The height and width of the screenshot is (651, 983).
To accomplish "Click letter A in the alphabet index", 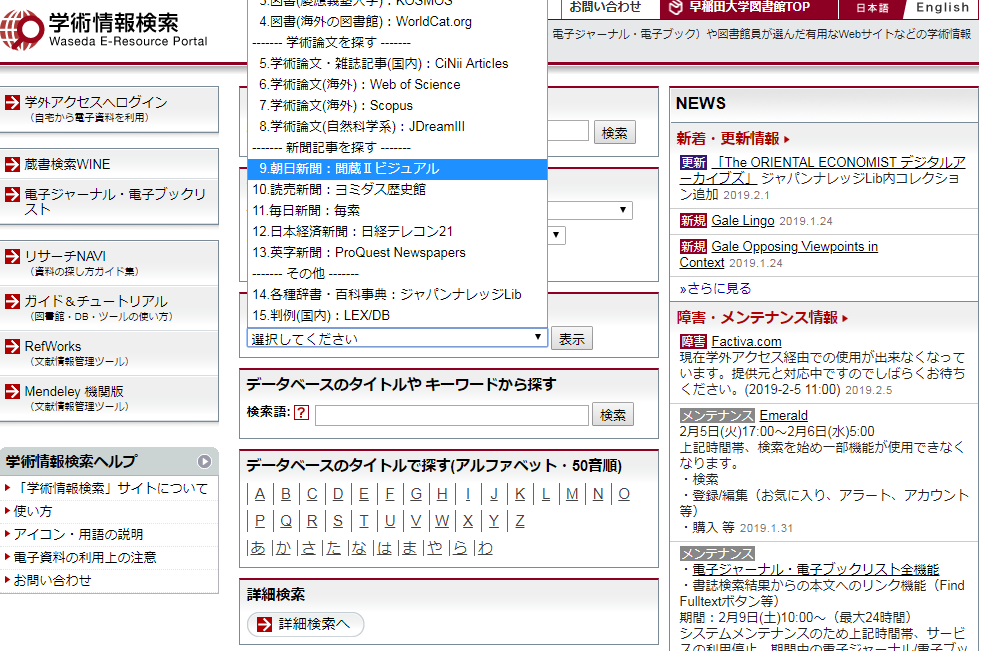I will pyautogui.click(x=260, y=494).
